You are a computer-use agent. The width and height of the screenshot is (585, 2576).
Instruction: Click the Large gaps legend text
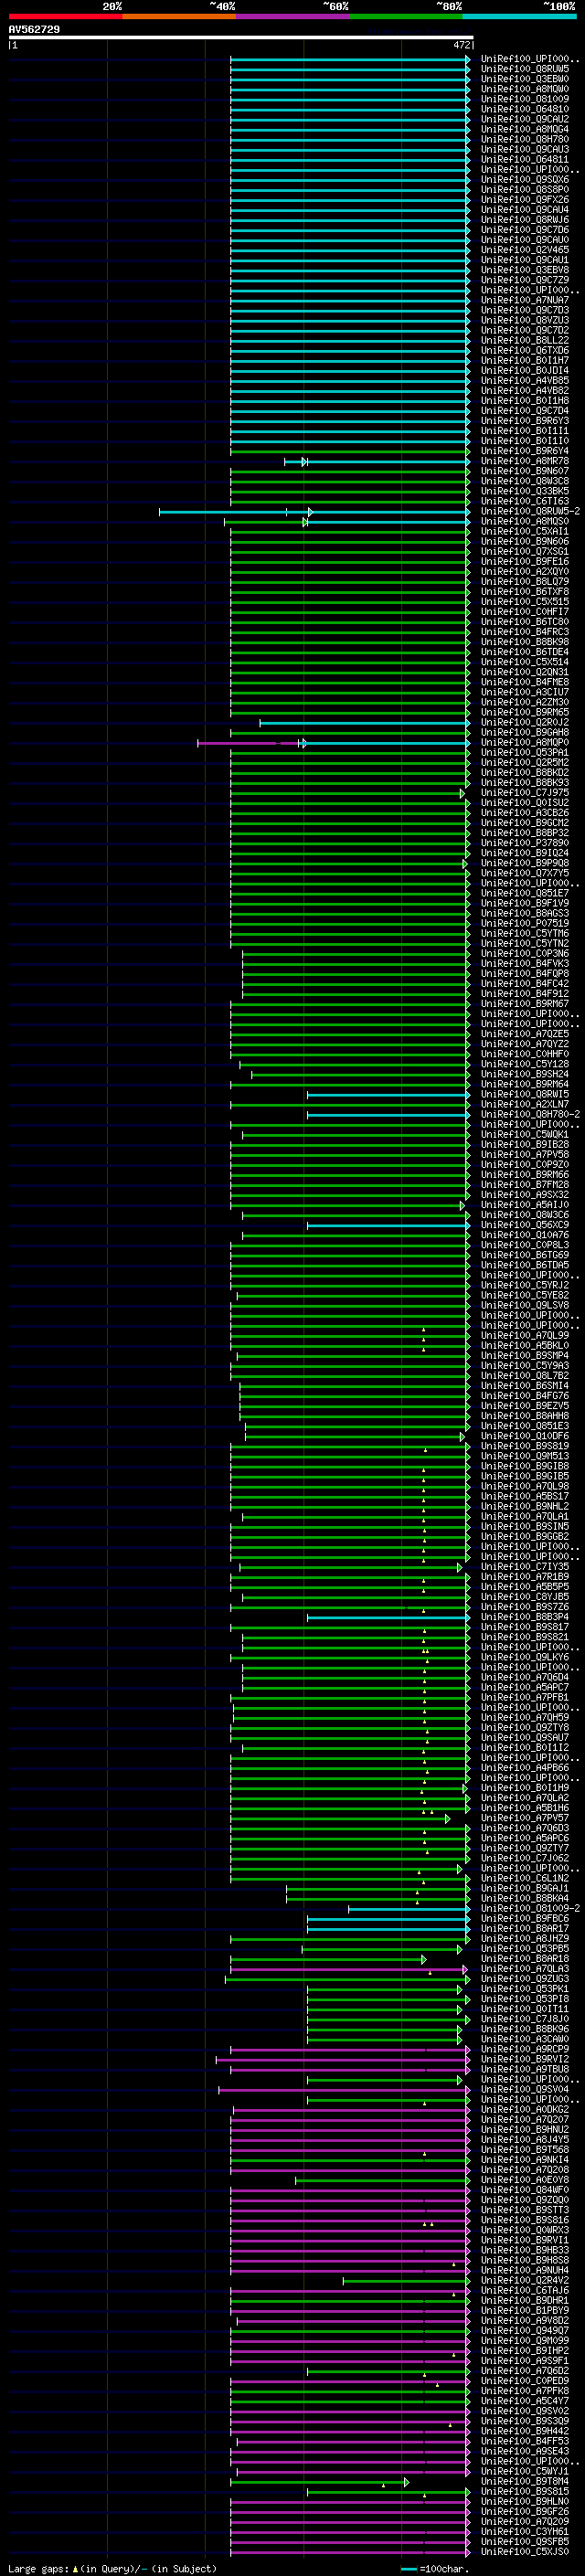coord(112,2568)
